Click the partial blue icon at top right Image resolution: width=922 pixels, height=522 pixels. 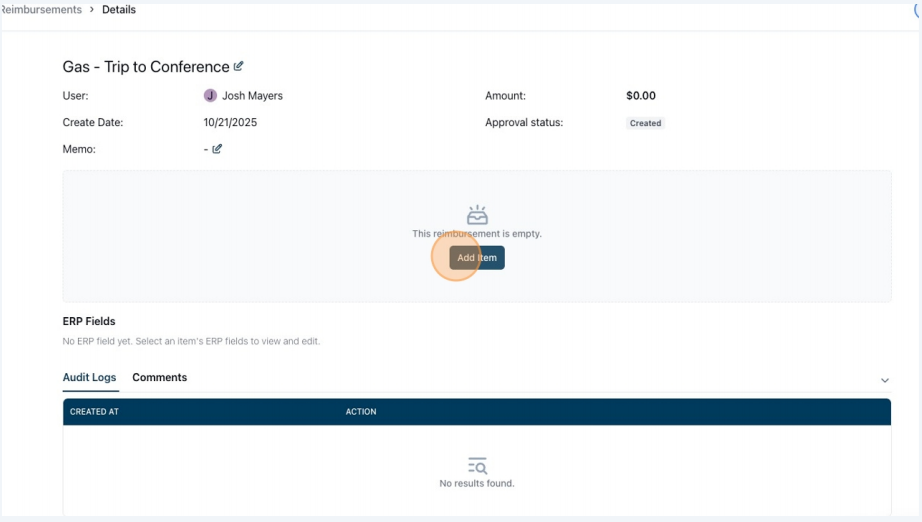pos(917,10)
